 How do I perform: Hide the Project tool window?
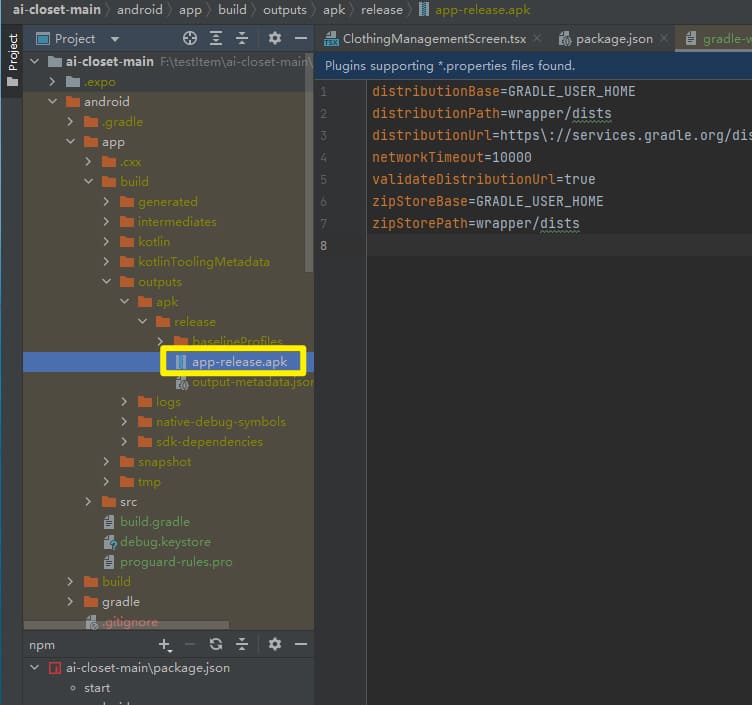pyautogui.click(x=300, y=39)
